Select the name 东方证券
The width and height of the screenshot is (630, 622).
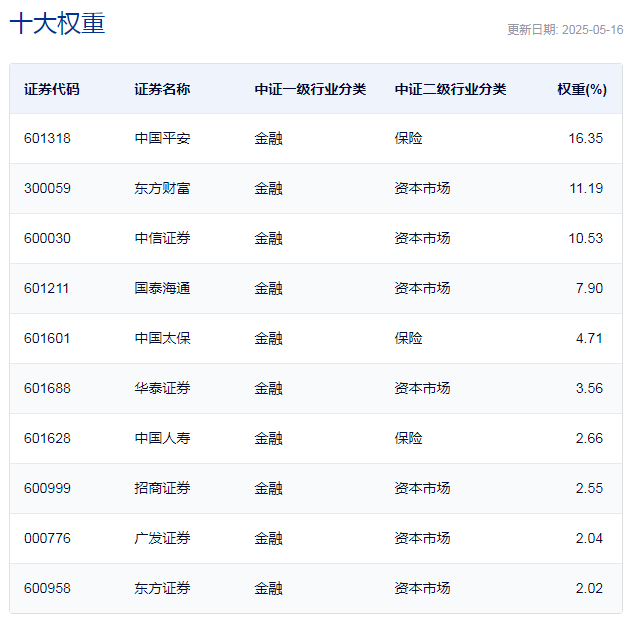162,588
